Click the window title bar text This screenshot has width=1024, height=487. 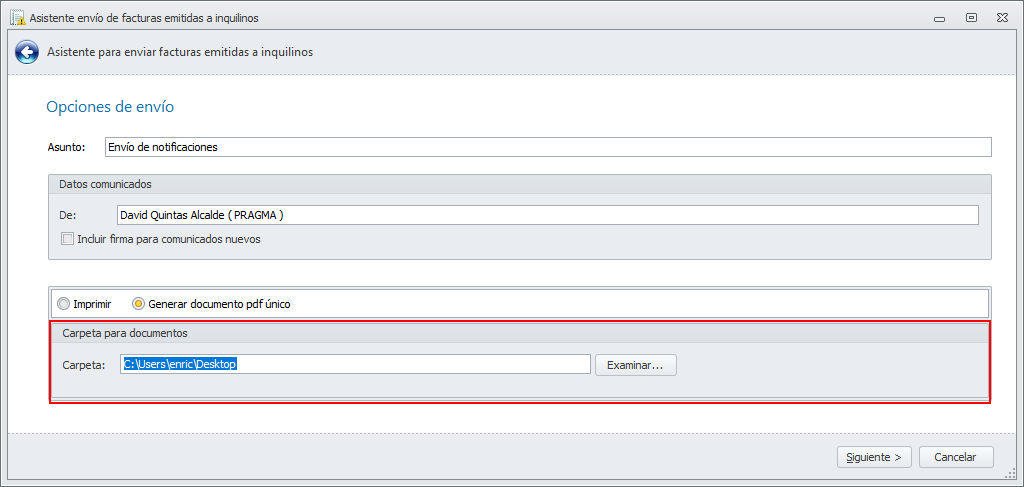click(140, 18)
